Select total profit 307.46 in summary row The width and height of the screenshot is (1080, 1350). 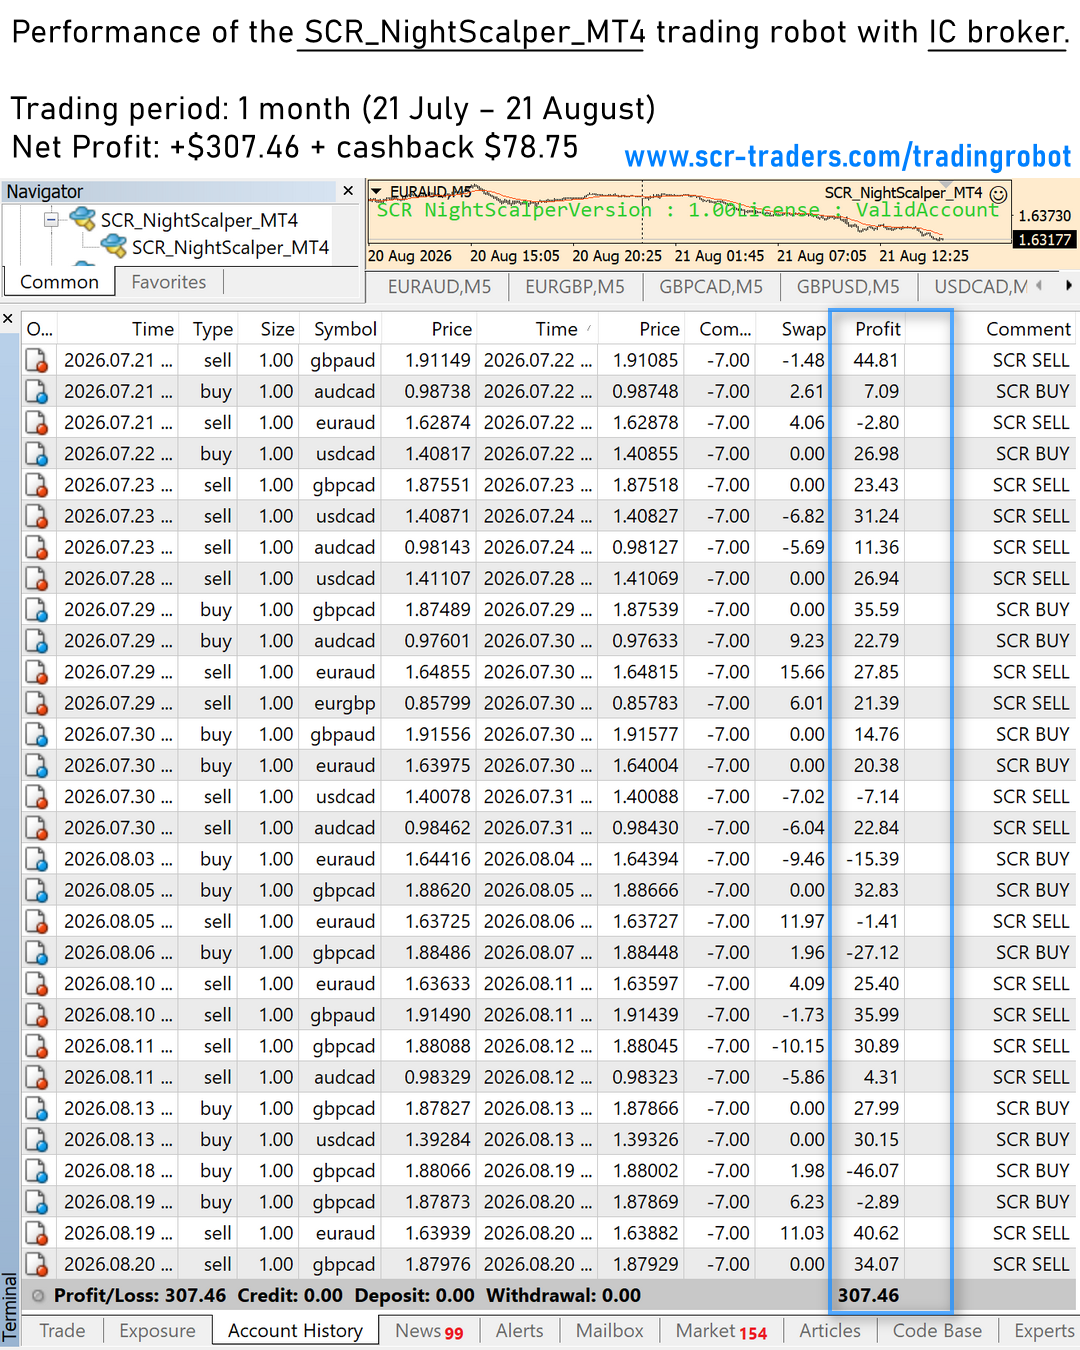(x=868, y=1295)
